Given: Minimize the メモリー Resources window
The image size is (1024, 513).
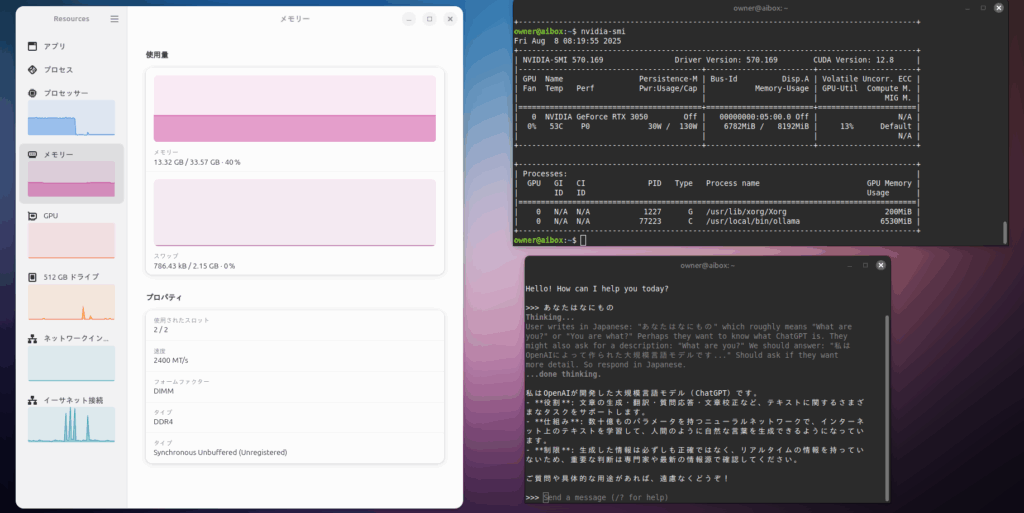Looking at the screenshot, I should [409, 19].
